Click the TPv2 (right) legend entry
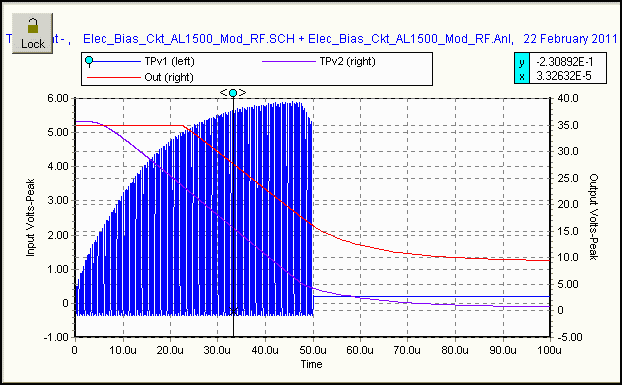This screenshot has height=385, width=622. (x=347, y=61)
